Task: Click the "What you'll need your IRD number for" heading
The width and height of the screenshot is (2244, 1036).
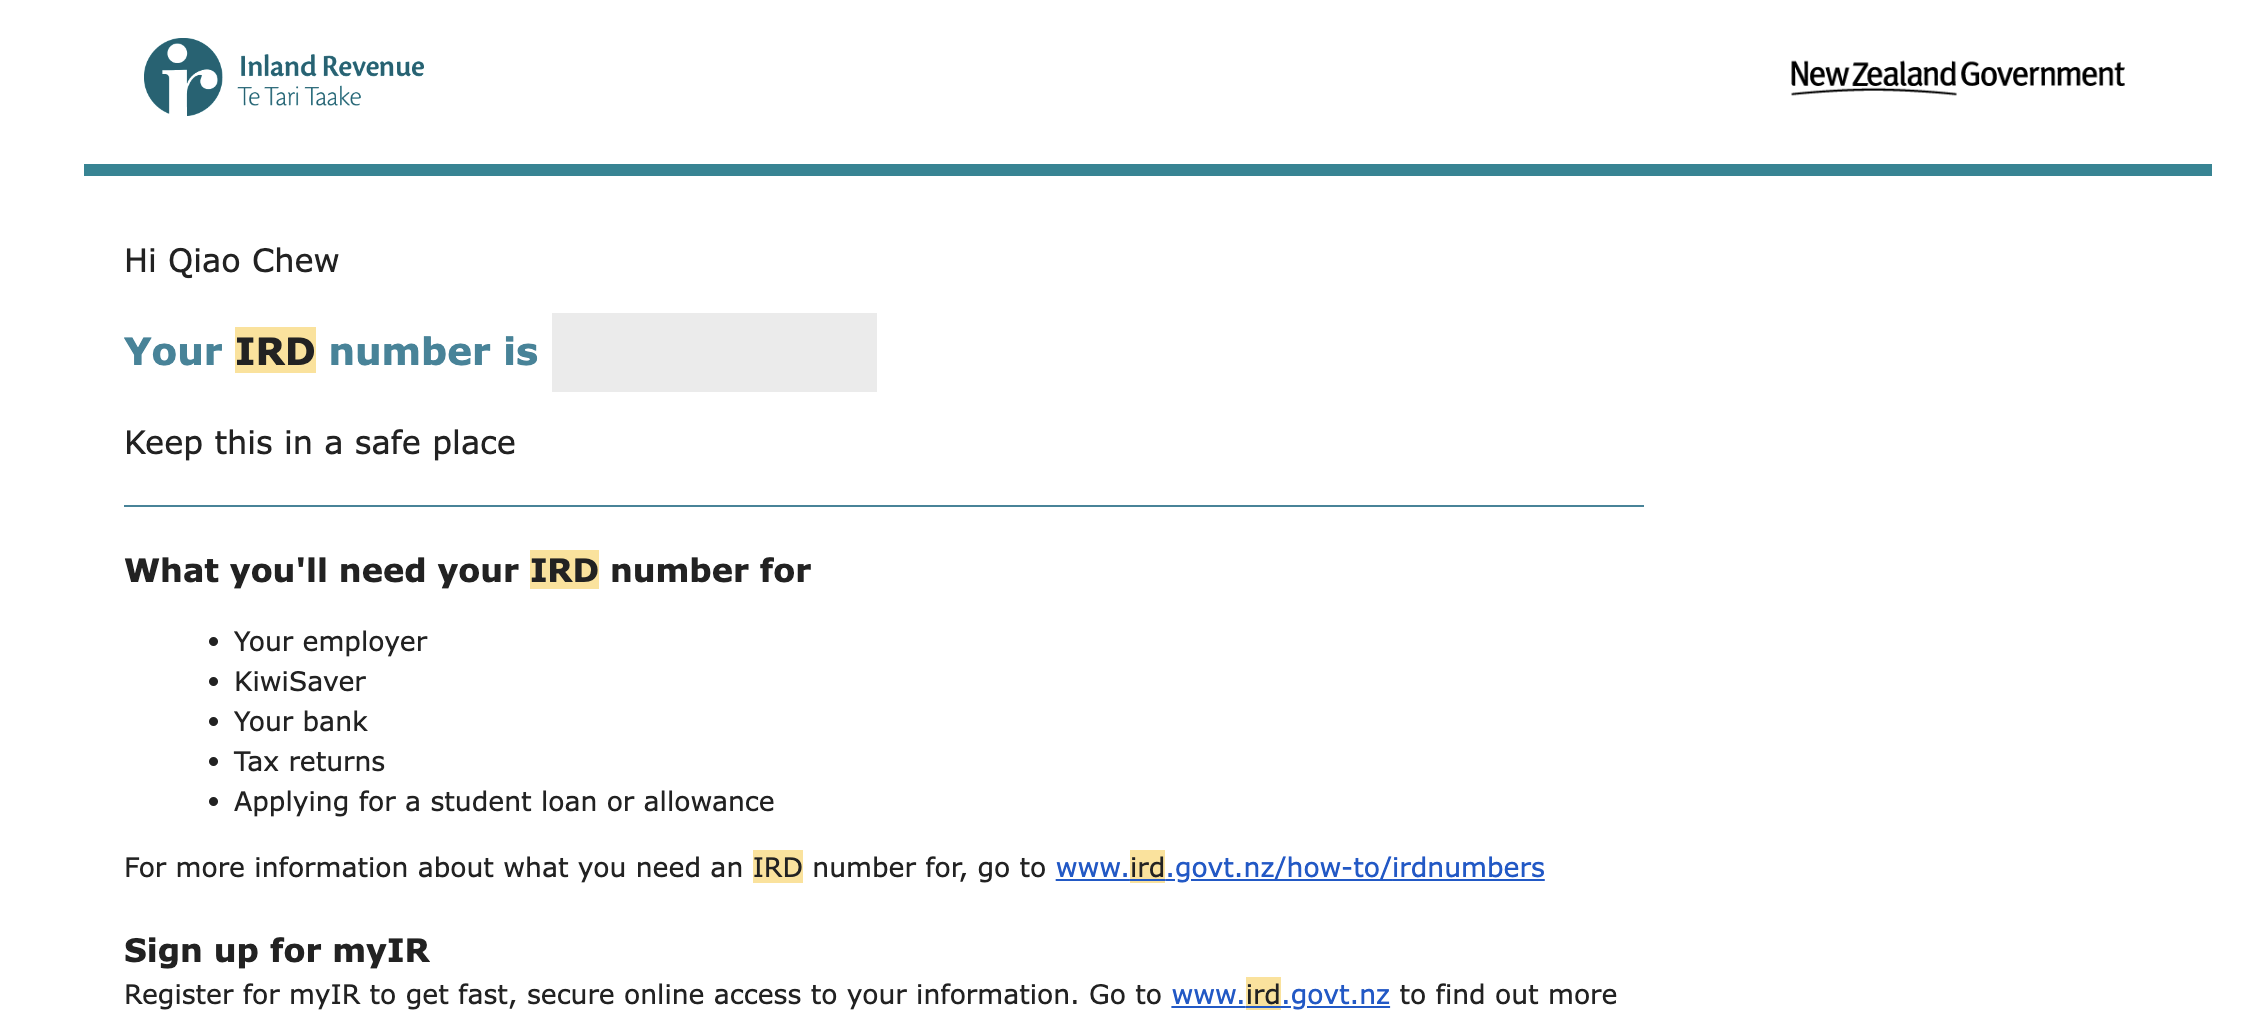Action: click(467, 571)
